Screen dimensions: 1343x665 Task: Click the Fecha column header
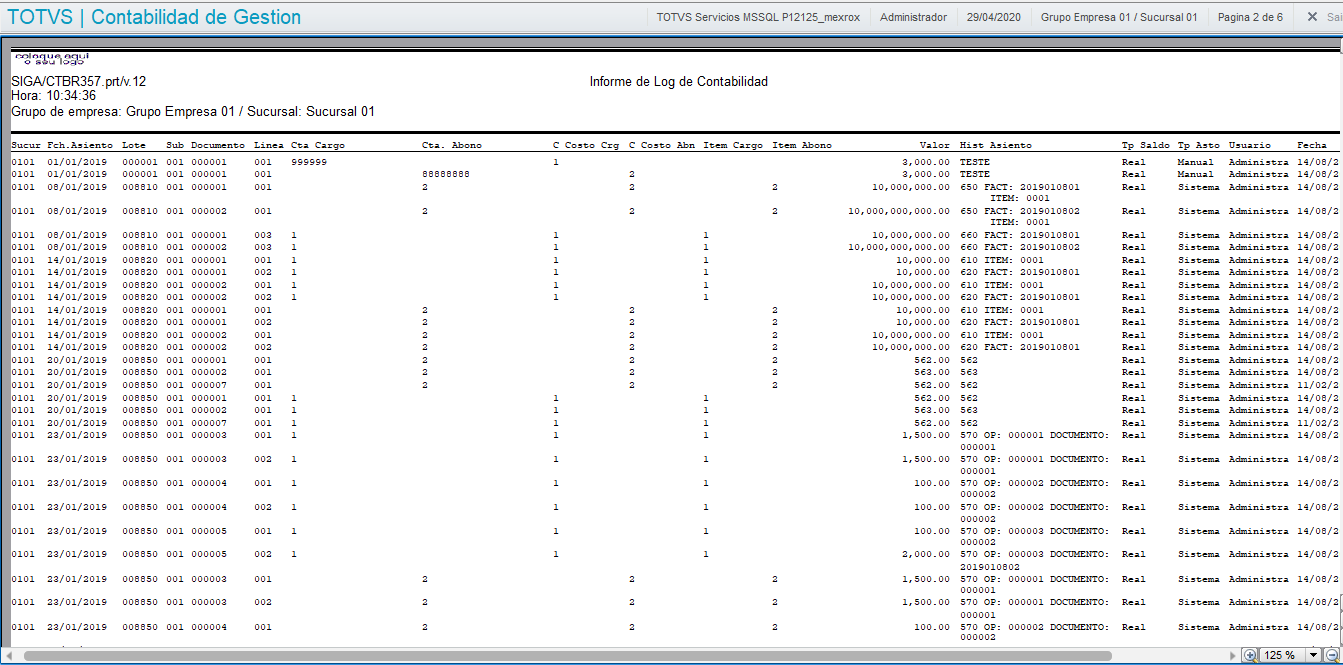[x=1313, y=145]
